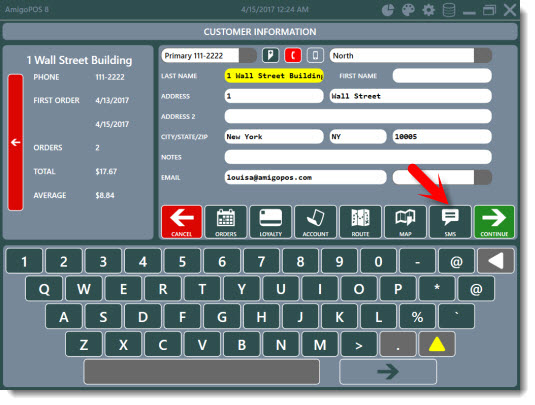
Task: Open the MAP button
Action: tap(405, 222)
